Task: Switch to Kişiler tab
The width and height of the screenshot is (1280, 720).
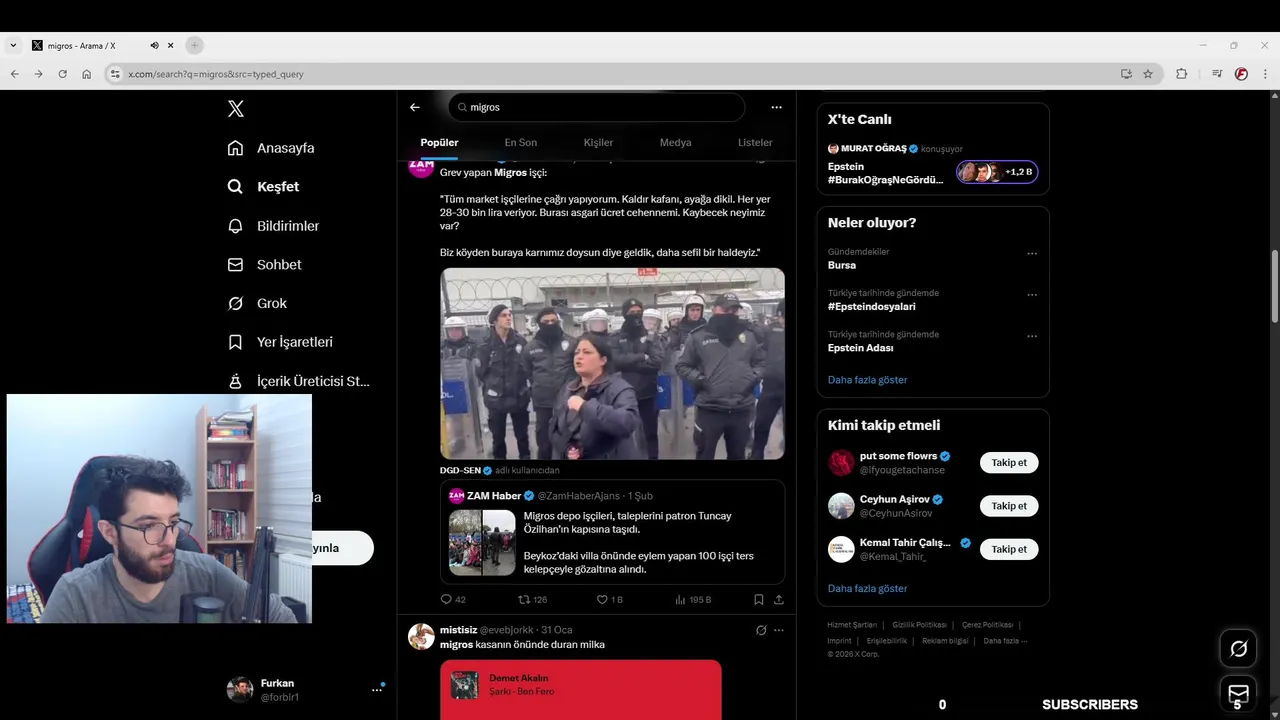Action: click(598, 143)
